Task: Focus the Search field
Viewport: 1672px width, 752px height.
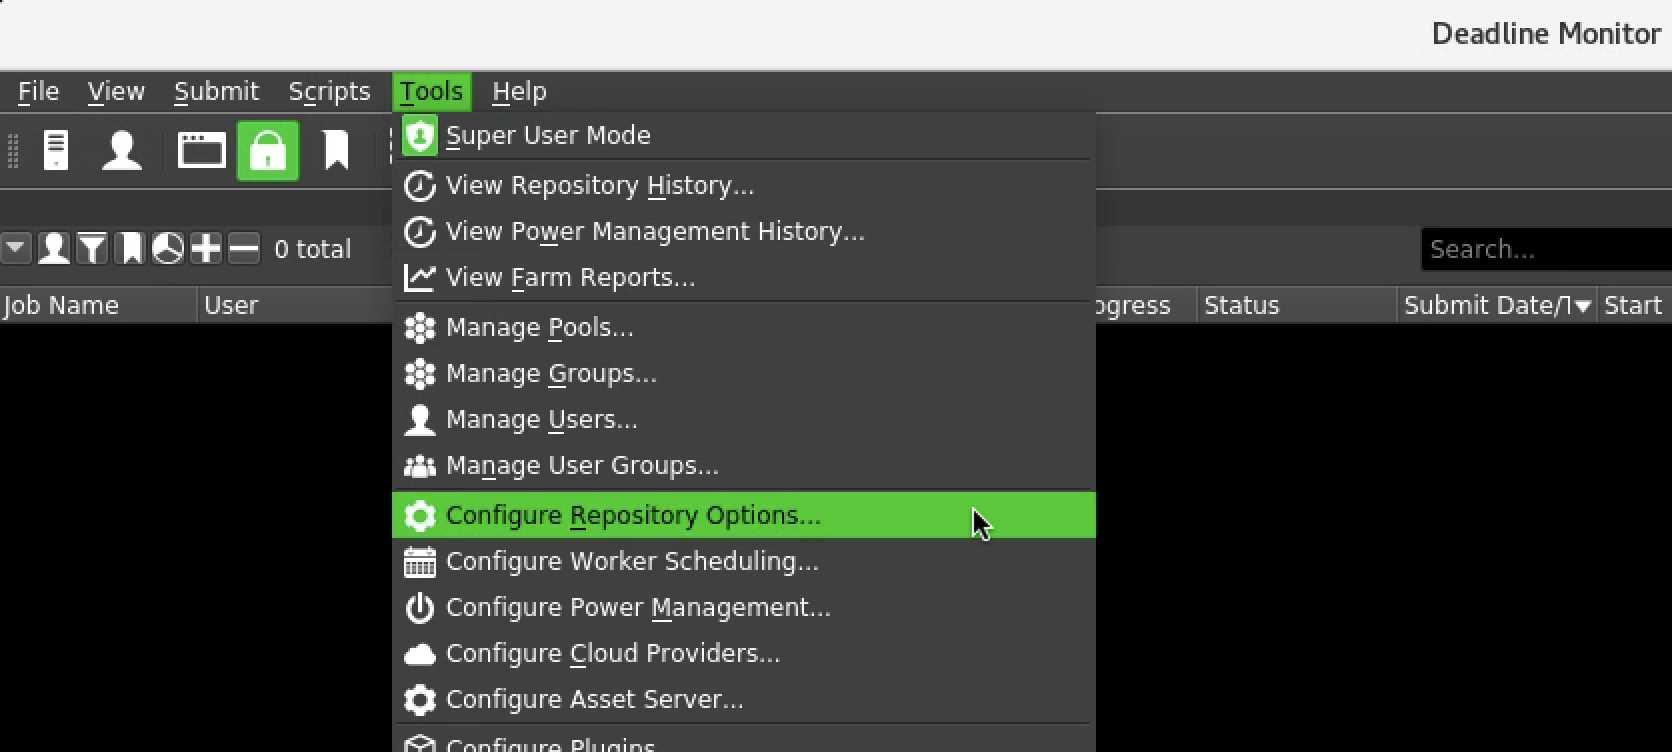Action: click(x=1546, y=249)
